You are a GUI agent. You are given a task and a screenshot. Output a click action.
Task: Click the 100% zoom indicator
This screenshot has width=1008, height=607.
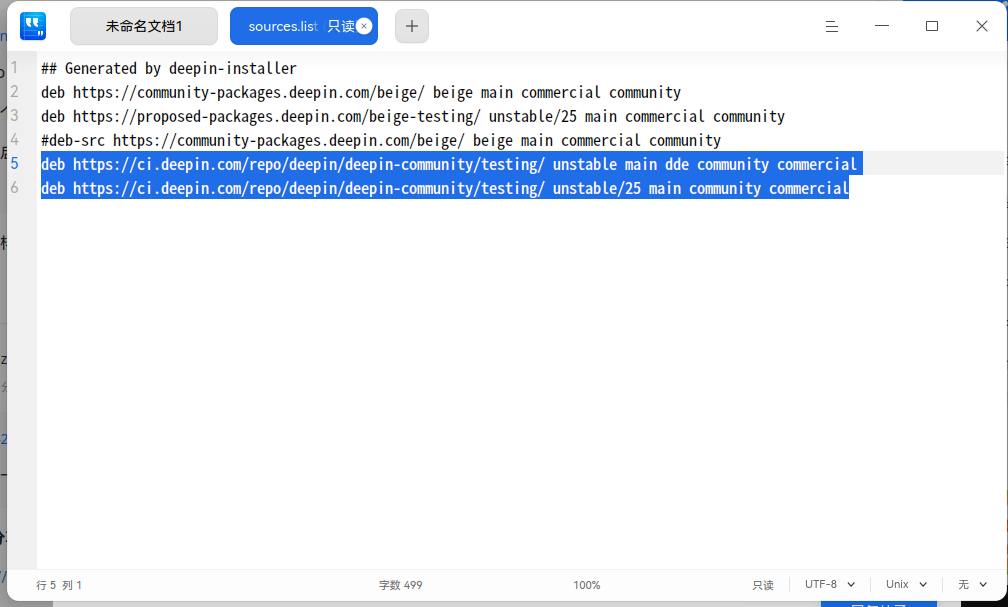[x=587, y=585]
